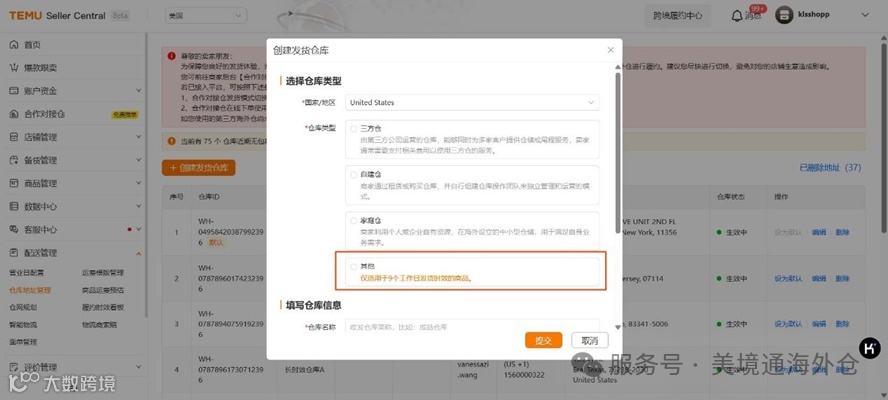Click the 操作 column header

[781, 197]
